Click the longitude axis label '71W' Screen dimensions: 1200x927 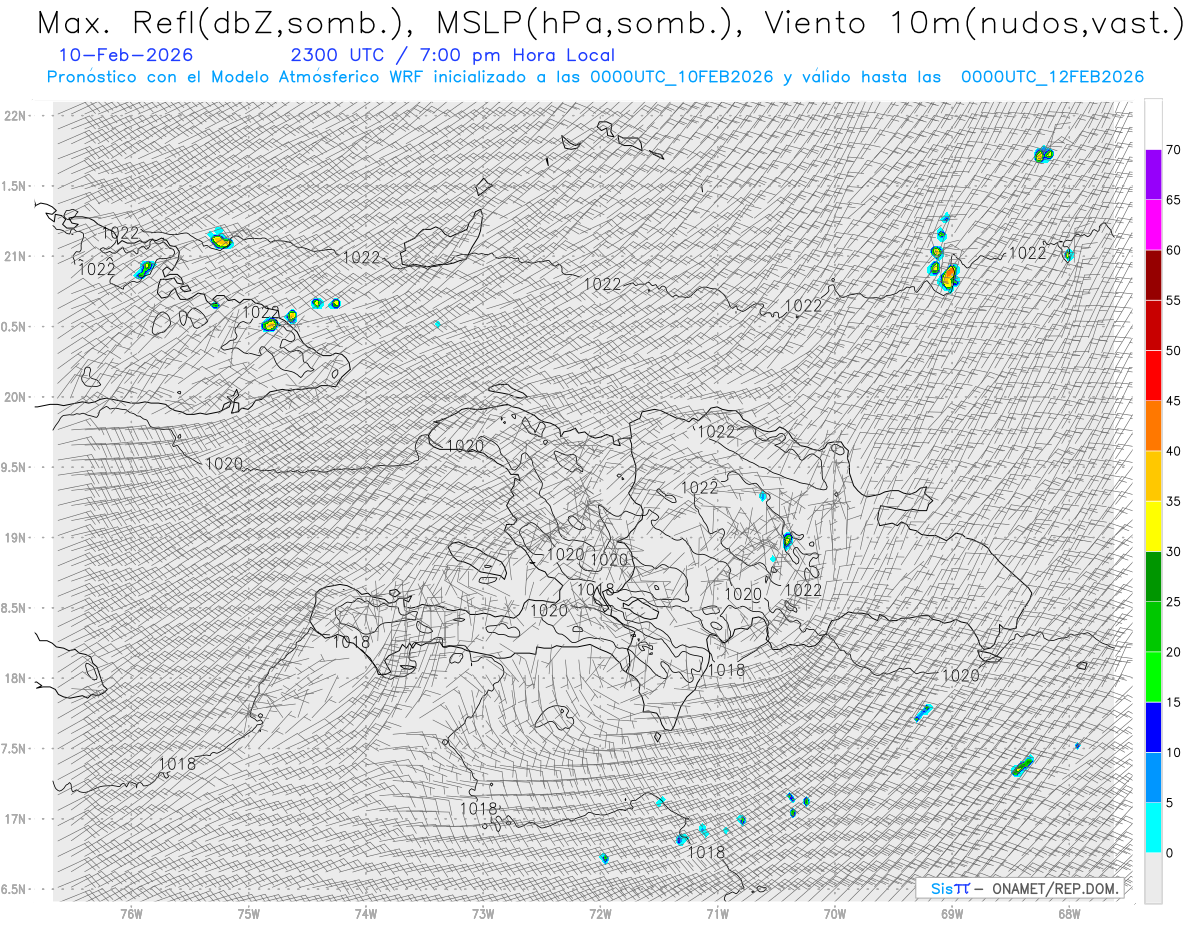click(717, 914)
